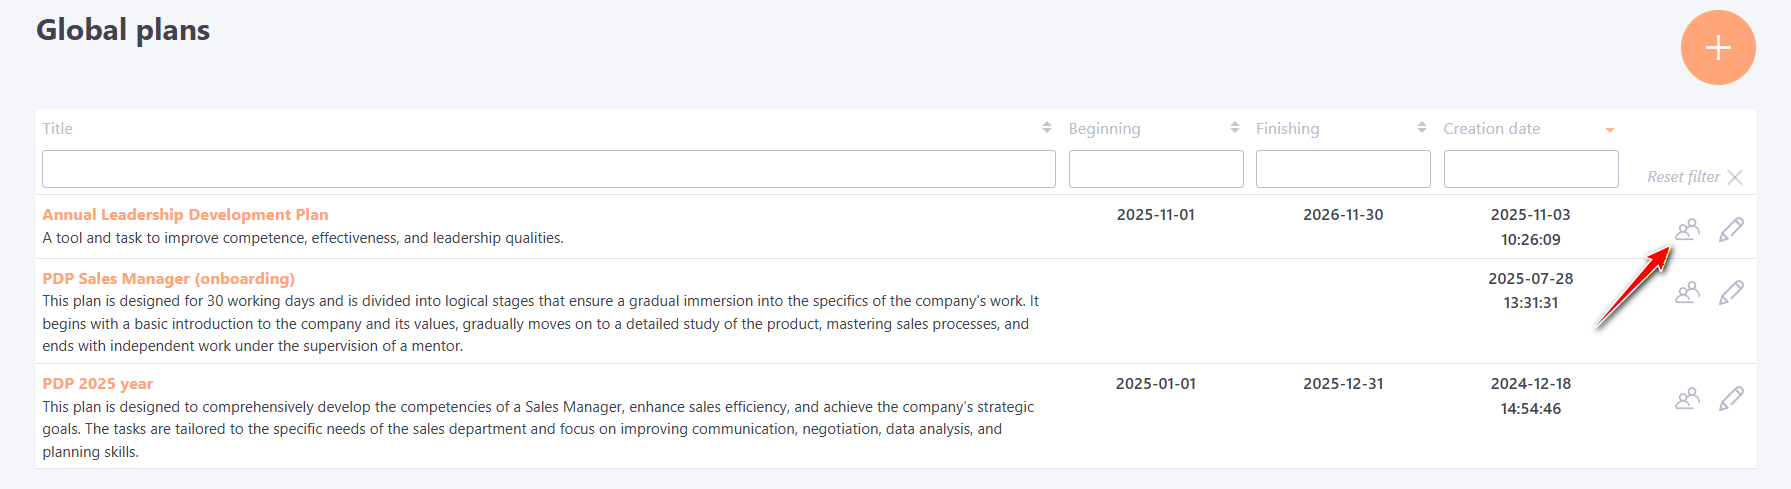Sort by Beginning date arrows
The width and height of the screenshot is (1791, 489).
[x=1234, y=128]
